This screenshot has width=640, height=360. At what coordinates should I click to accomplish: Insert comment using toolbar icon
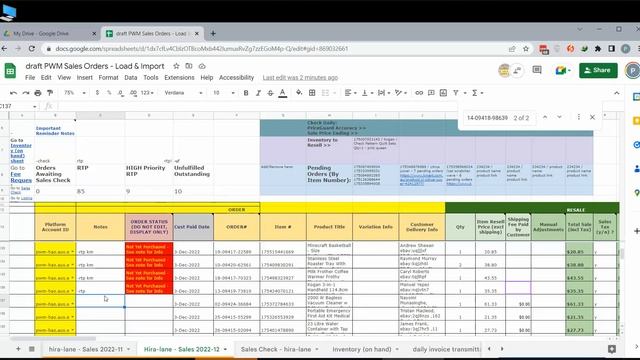[431, 93]
